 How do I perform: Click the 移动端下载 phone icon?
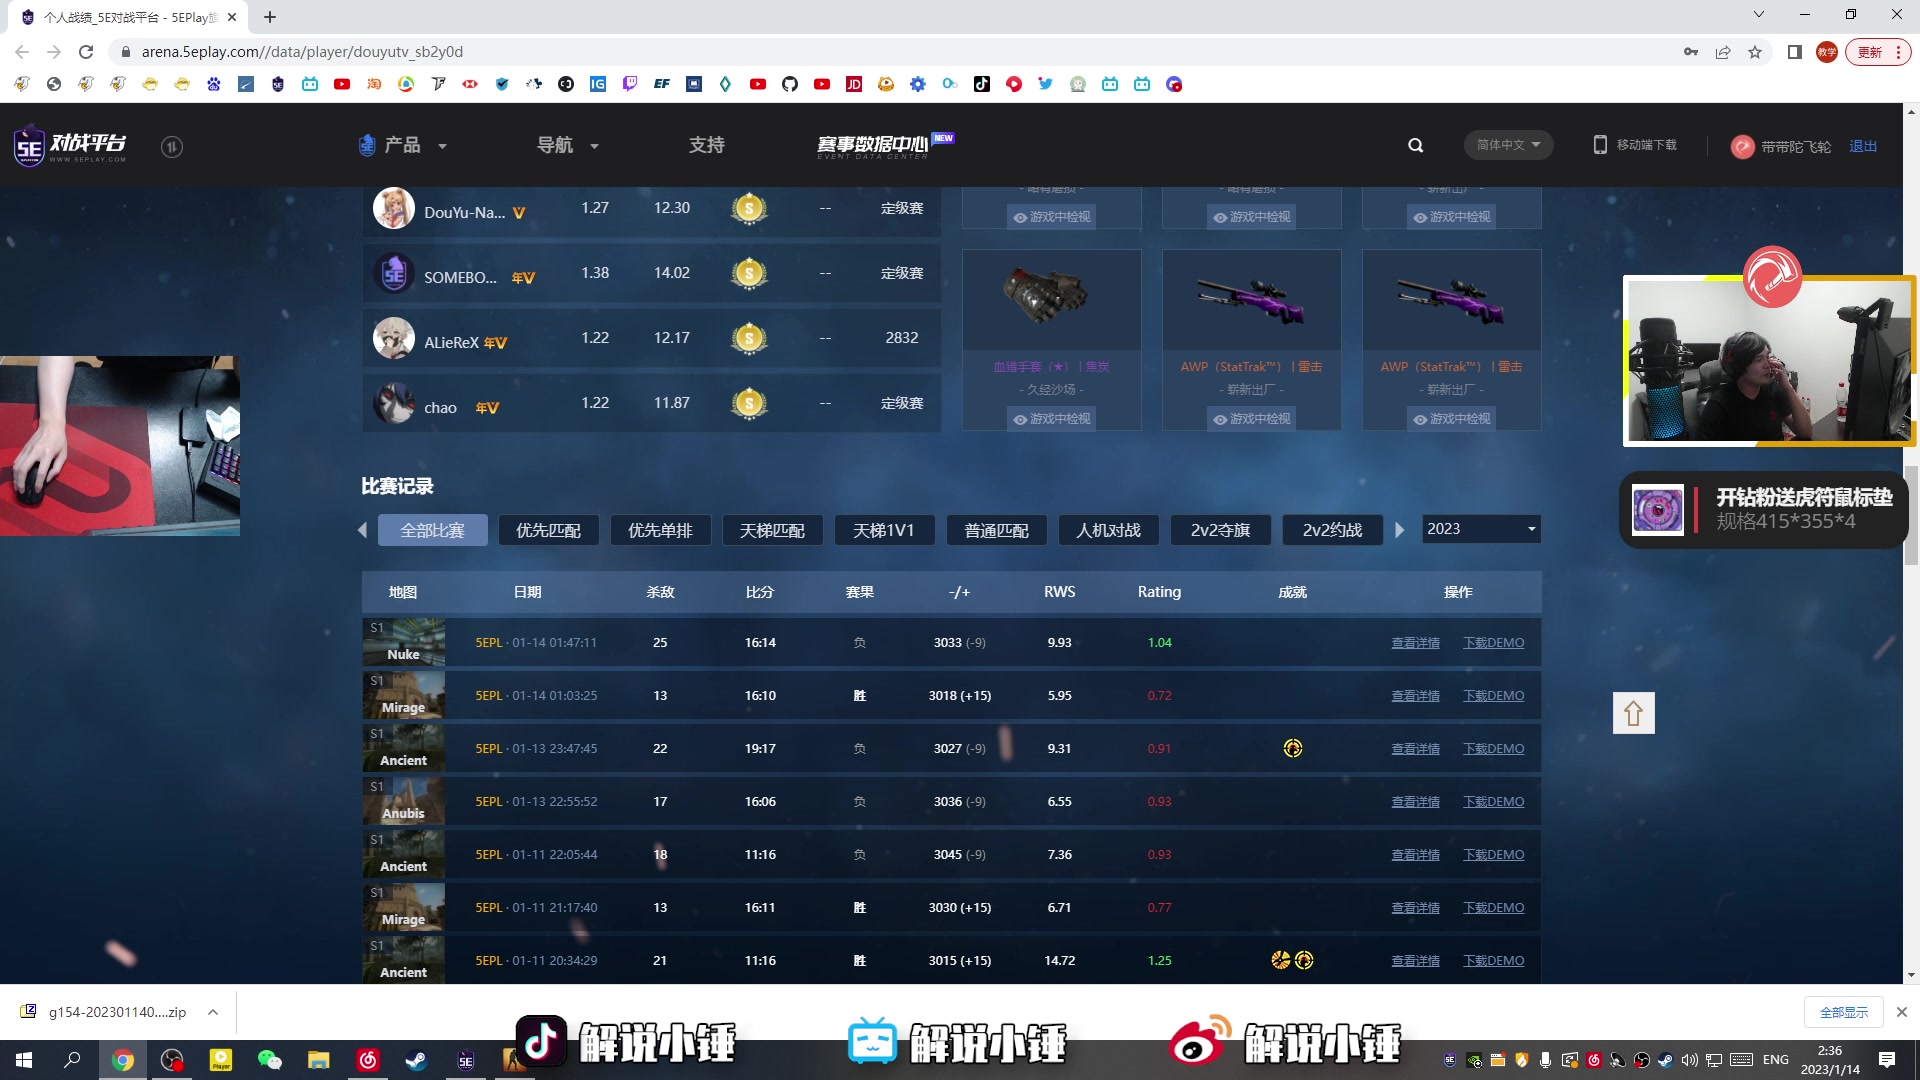(x=1600, y=145)
